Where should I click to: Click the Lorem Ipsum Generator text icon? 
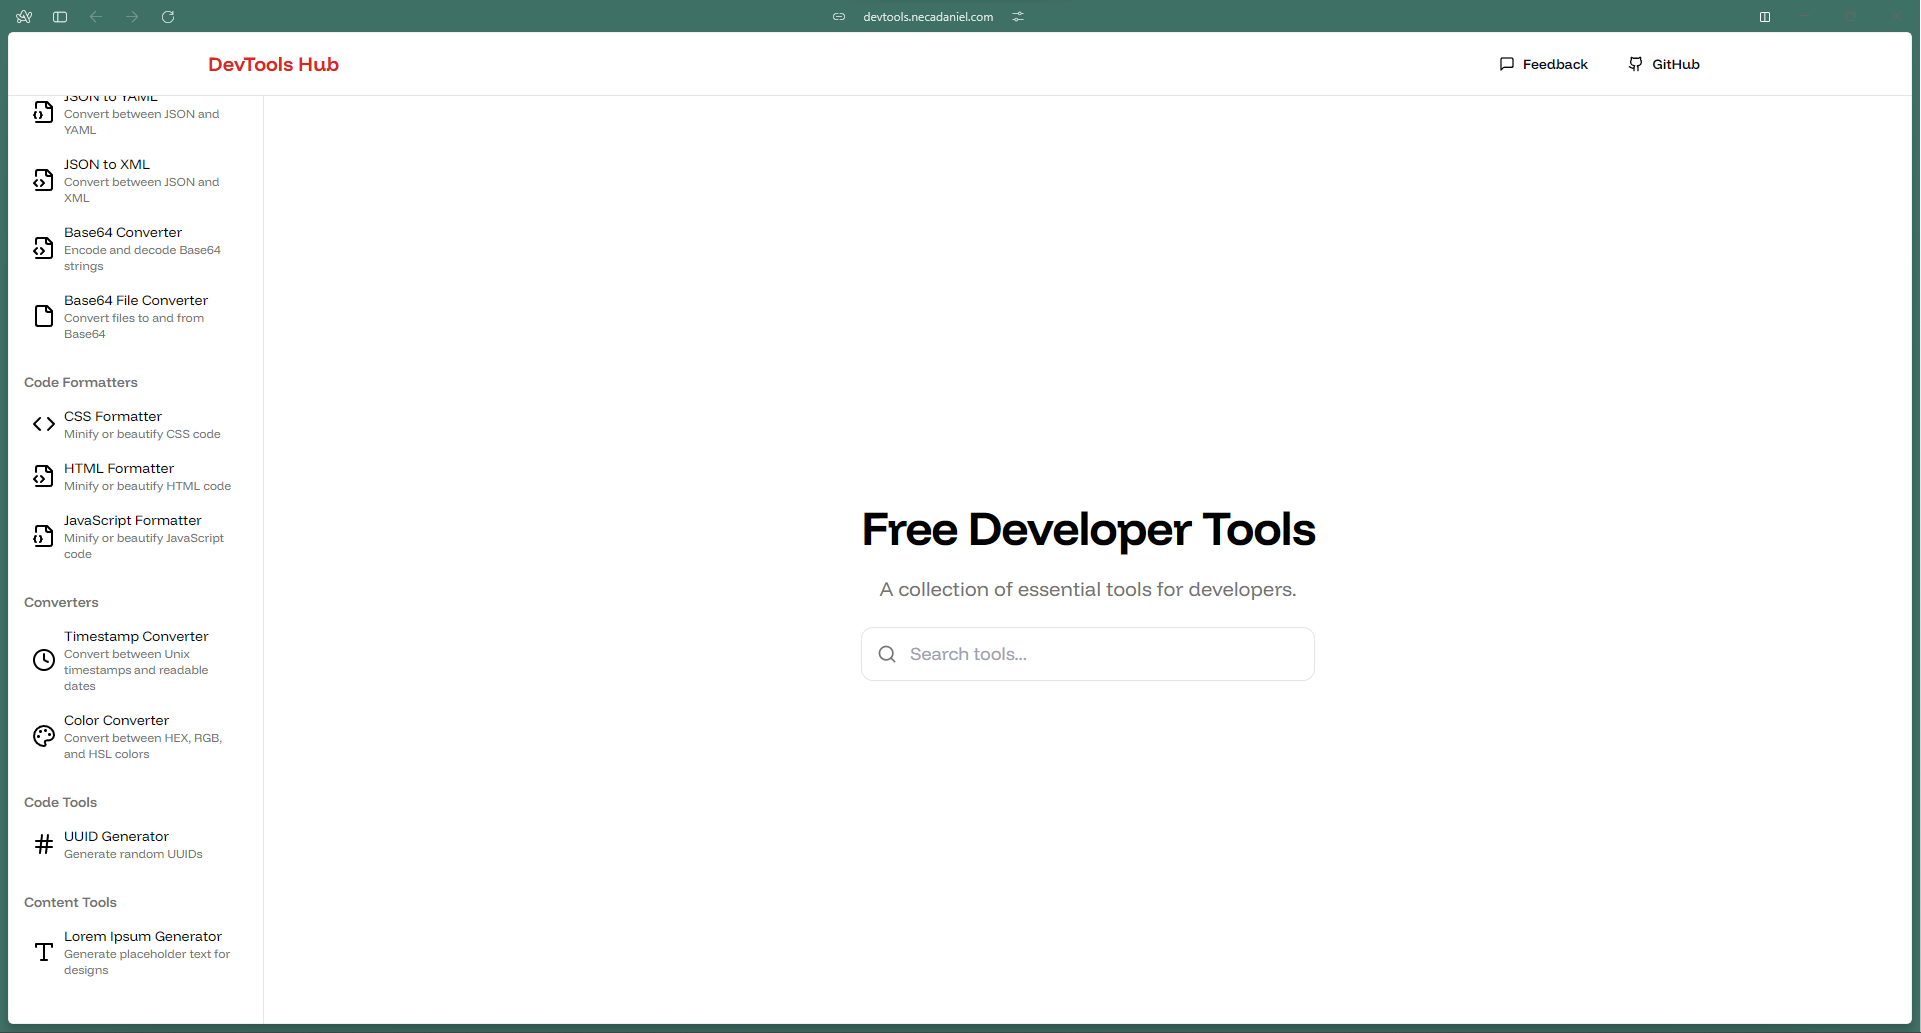pos(43,952)
